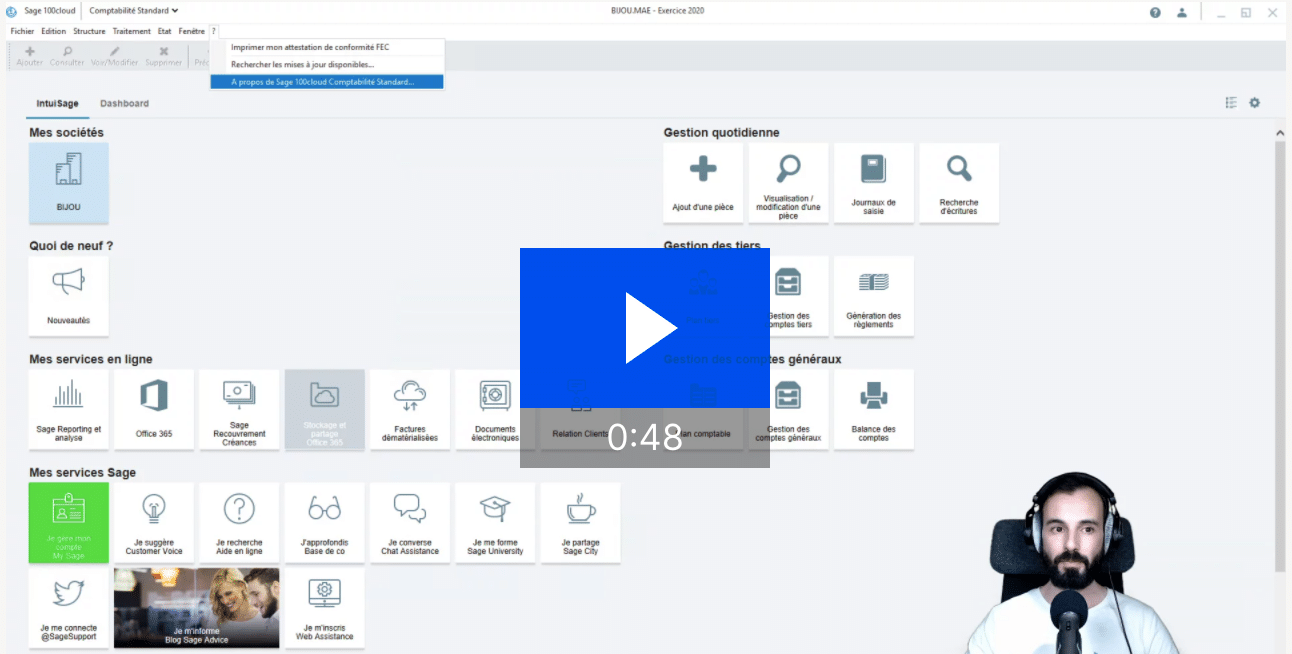Open help question mark in title bar
Image resolution: width=1292 pixels, height=654 pixels.
(x=1155, y=12)
